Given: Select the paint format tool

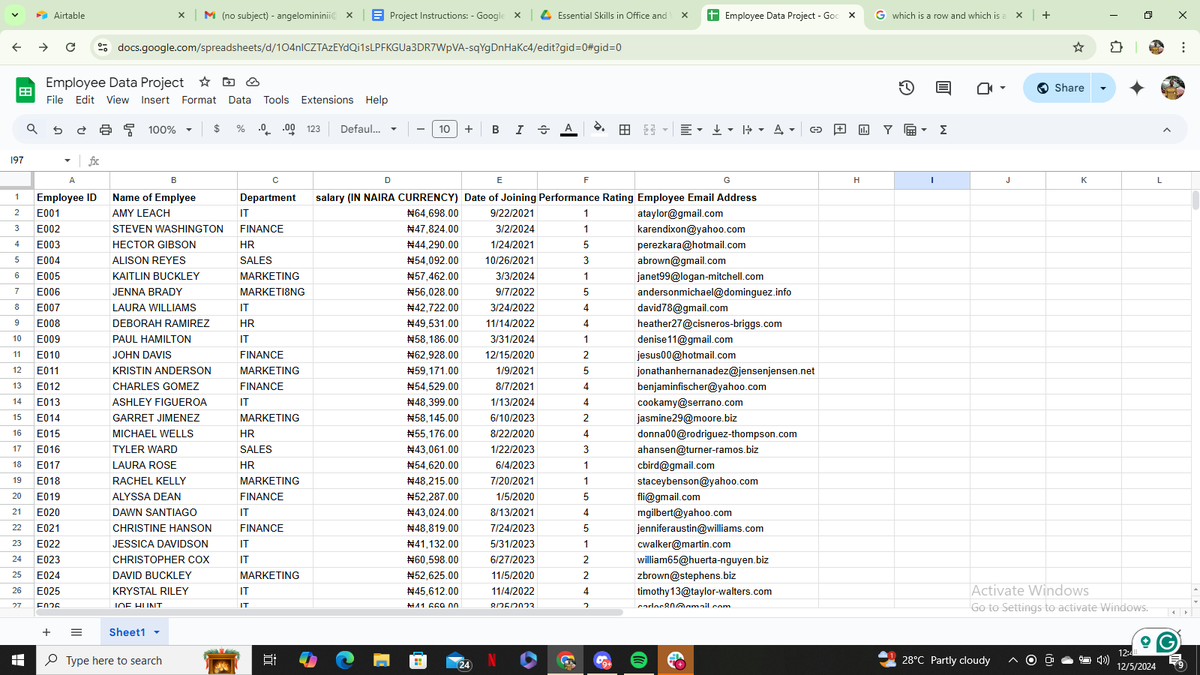Looking at the screenshot, I should click(x=128, y=129).
